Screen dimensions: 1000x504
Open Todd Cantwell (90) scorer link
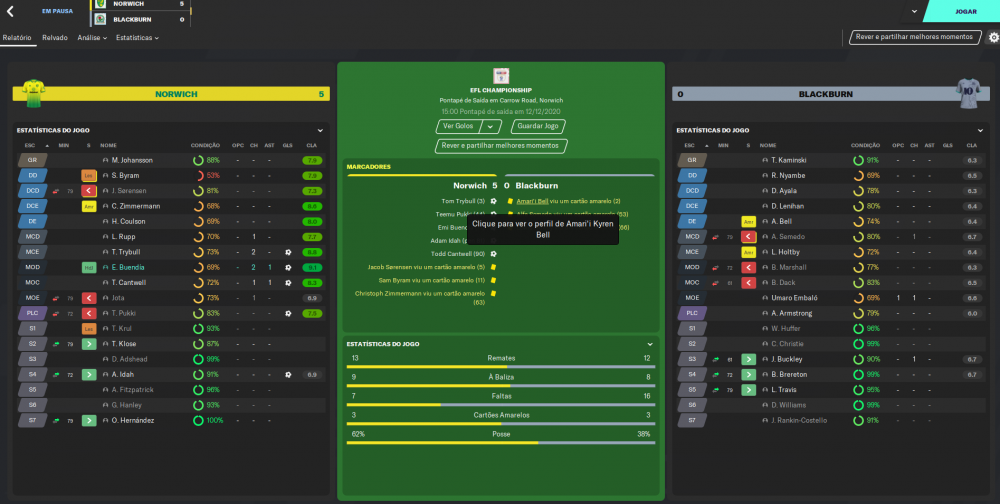pos(458,254)
